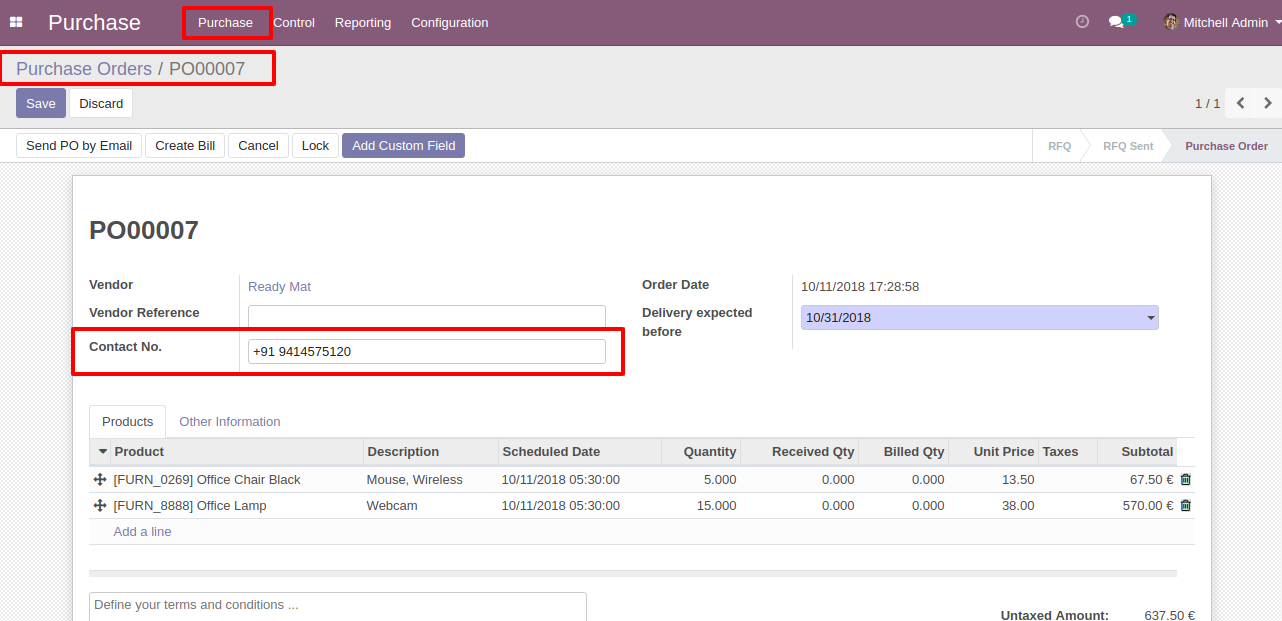Sort by the Description column header
Viewport: 1282px width, 621px height.
point(430,452)
